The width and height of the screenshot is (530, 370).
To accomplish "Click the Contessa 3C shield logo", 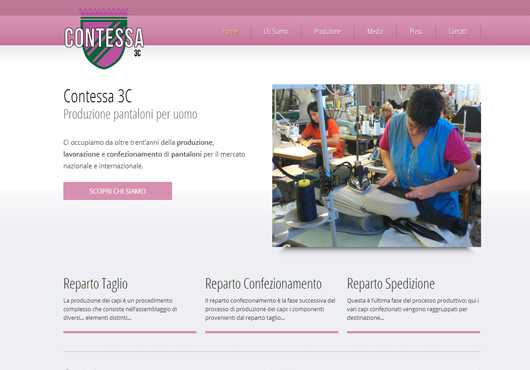I will (x=104, y=39).
